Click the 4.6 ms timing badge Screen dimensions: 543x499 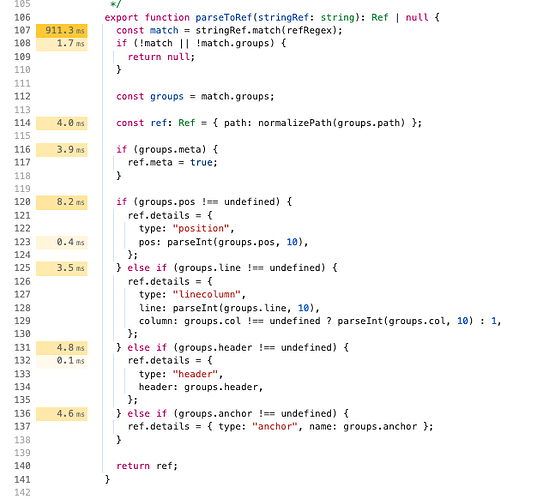click(x=62, y=414)
